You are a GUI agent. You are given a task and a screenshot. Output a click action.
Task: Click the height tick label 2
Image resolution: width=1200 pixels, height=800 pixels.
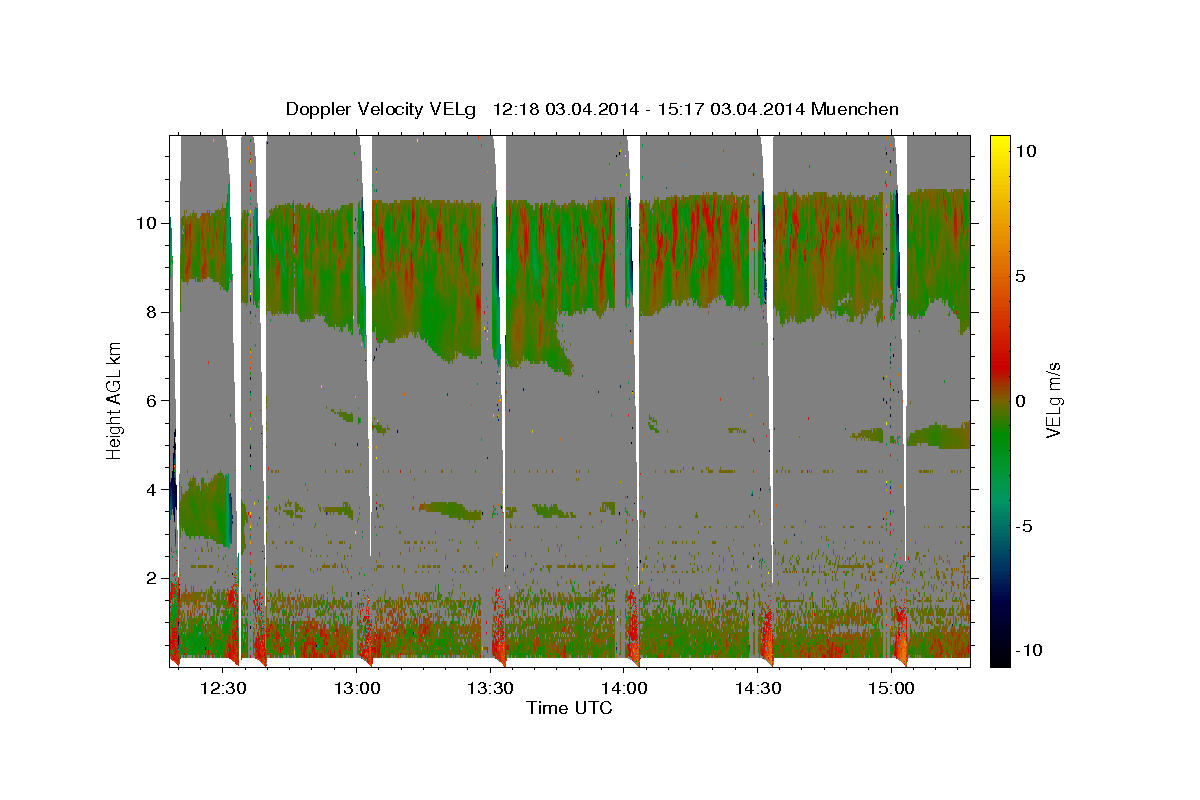point(150,578)
